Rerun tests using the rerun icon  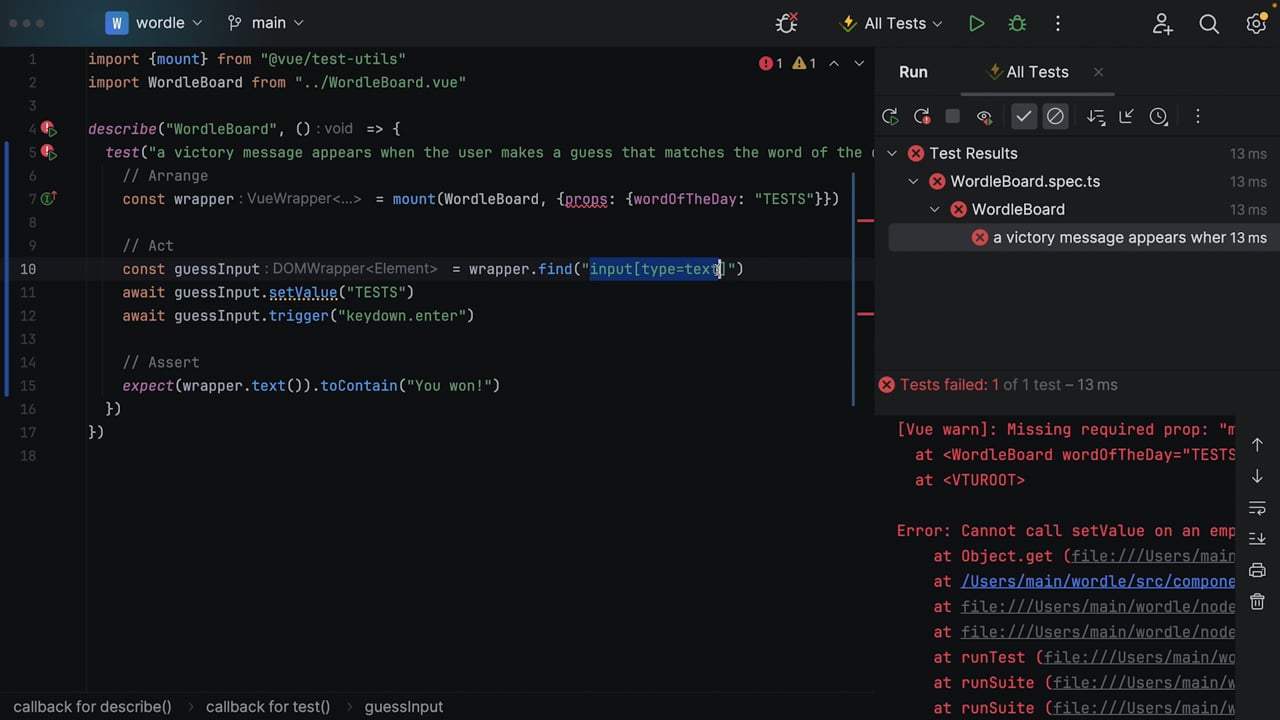pyautogui.click(x=890, y=117)
